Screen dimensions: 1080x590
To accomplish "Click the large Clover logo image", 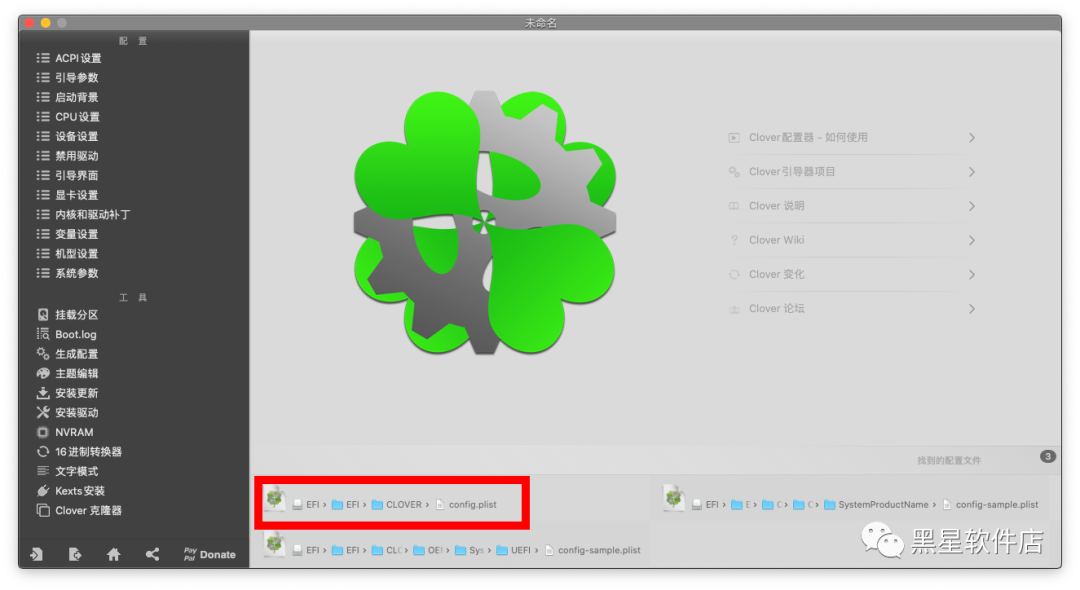I will point(484,222).
